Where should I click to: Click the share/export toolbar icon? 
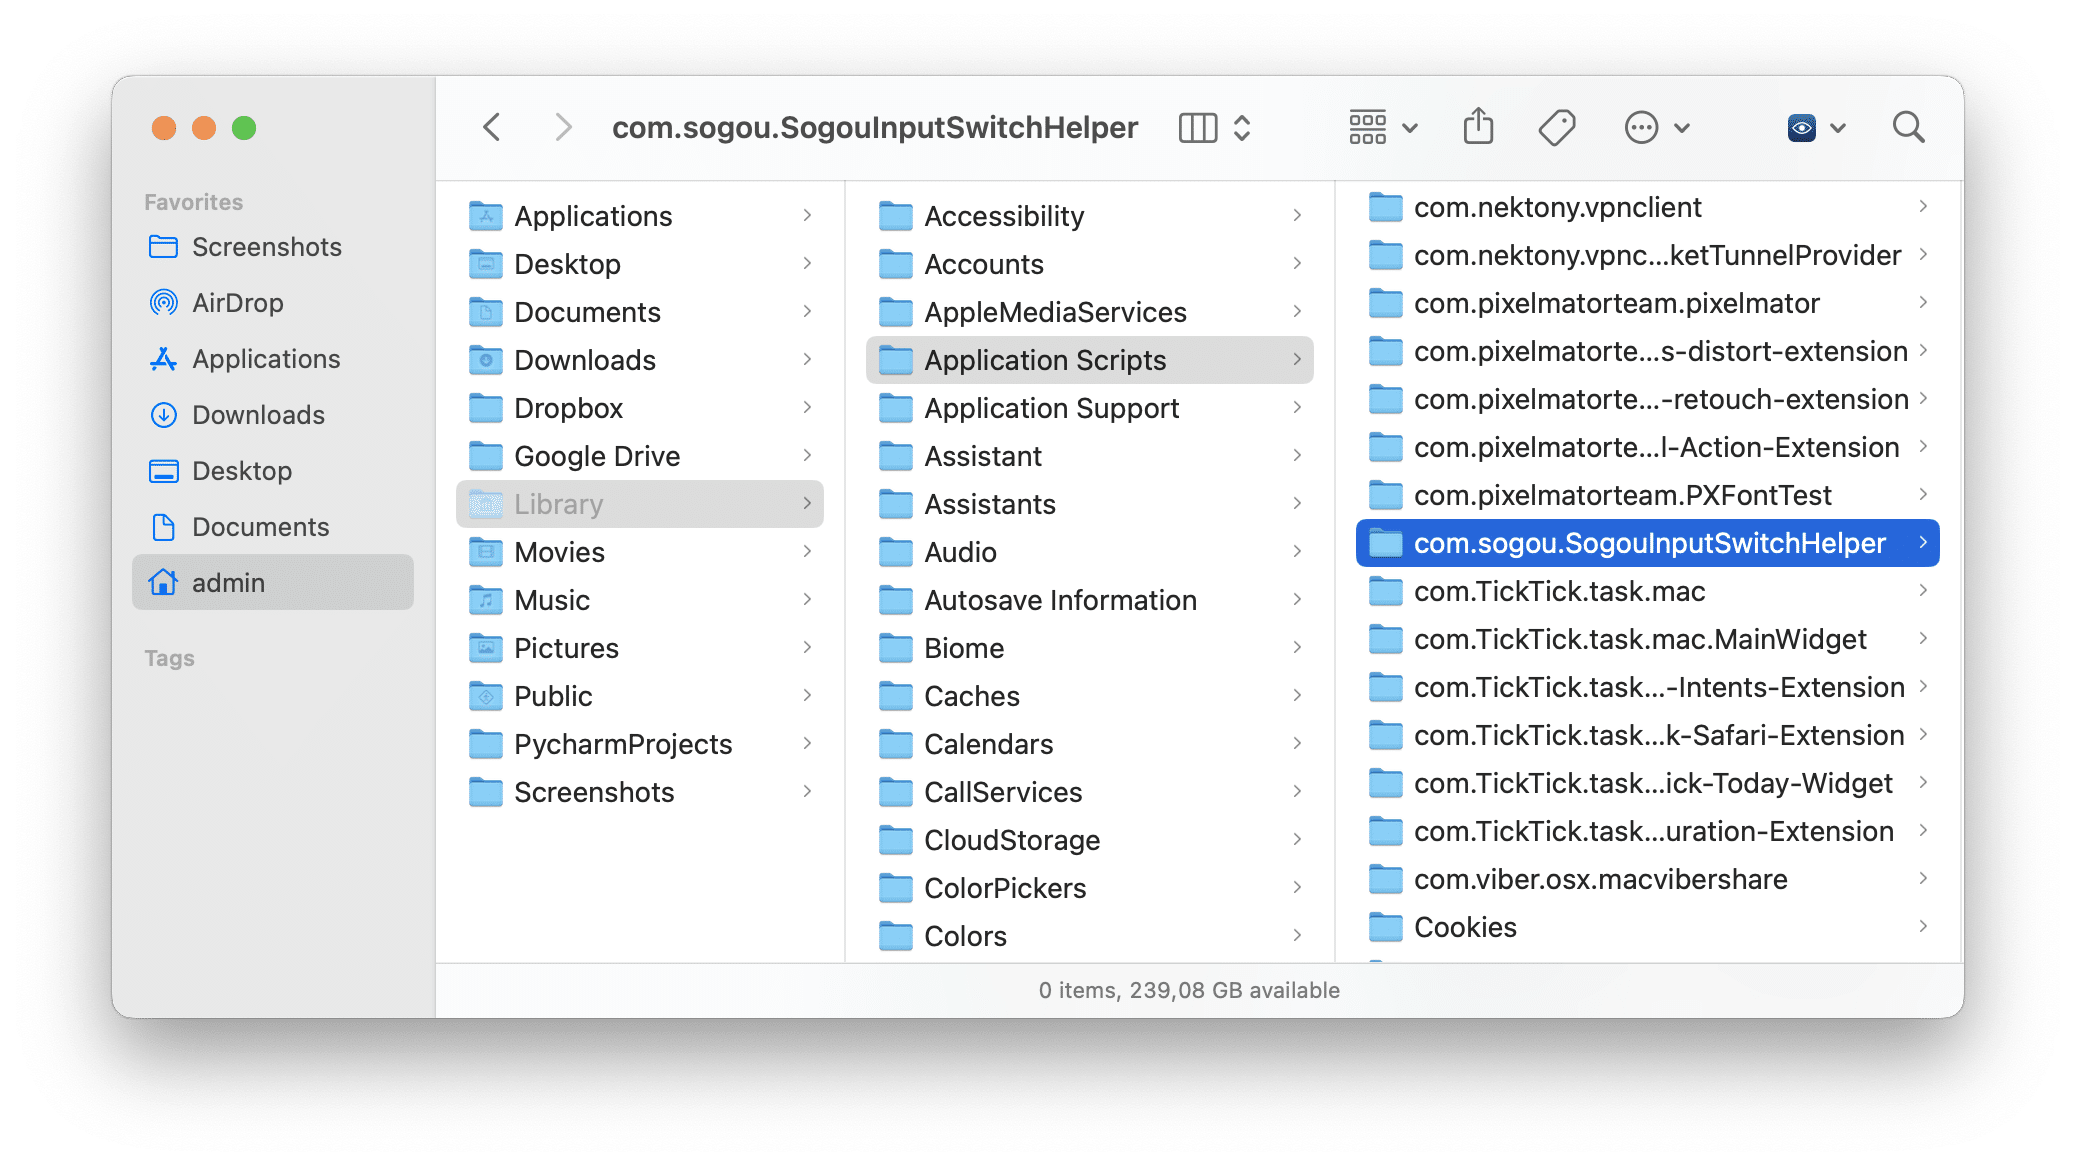pyautogui.click(x=1479, y=127)
